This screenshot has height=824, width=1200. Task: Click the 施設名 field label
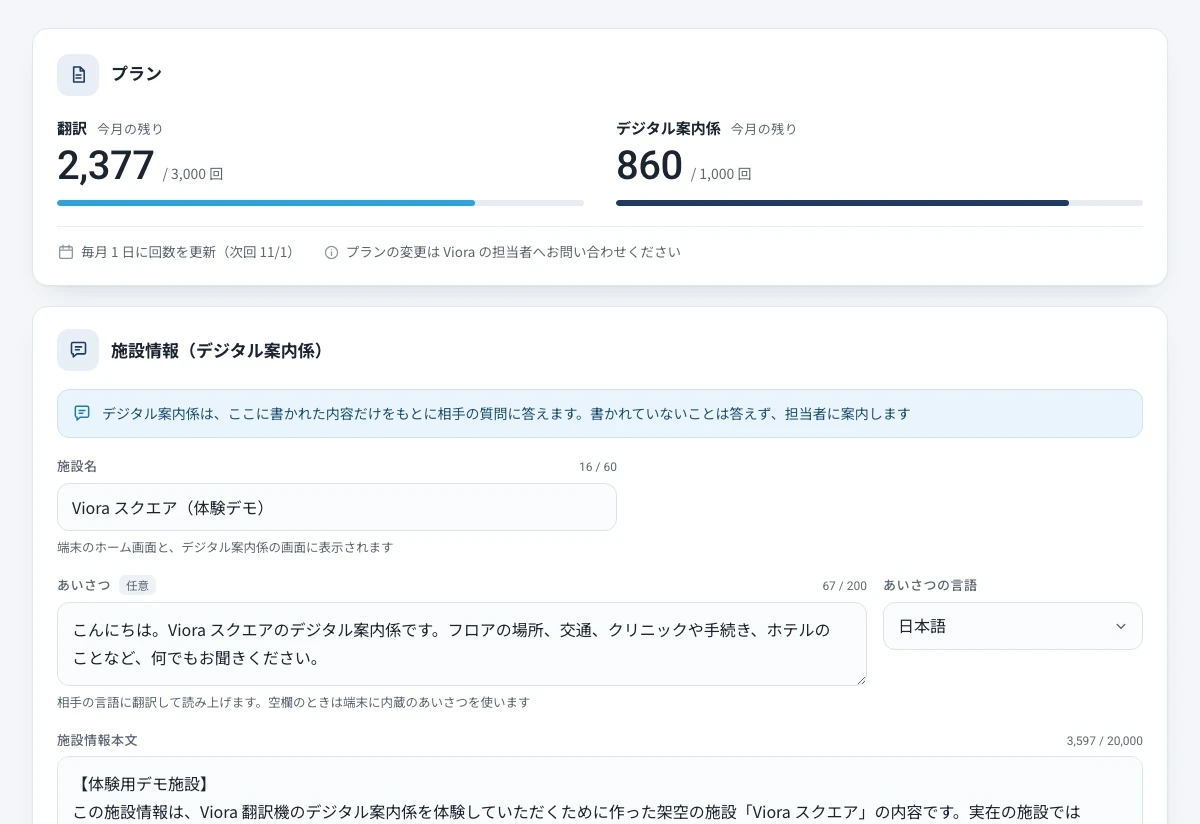77,466
